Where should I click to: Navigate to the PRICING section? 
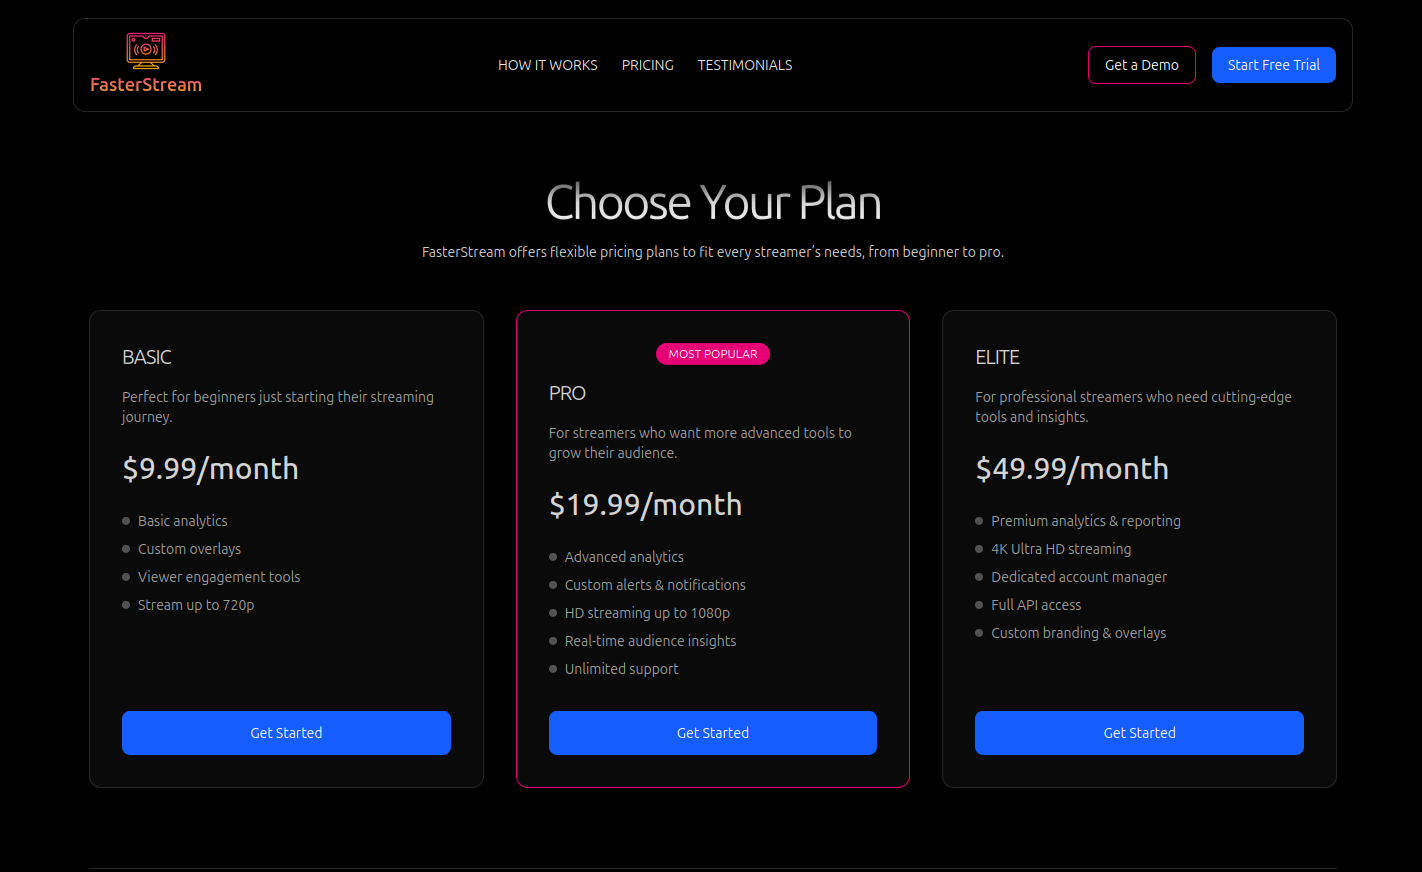[647, 64]
